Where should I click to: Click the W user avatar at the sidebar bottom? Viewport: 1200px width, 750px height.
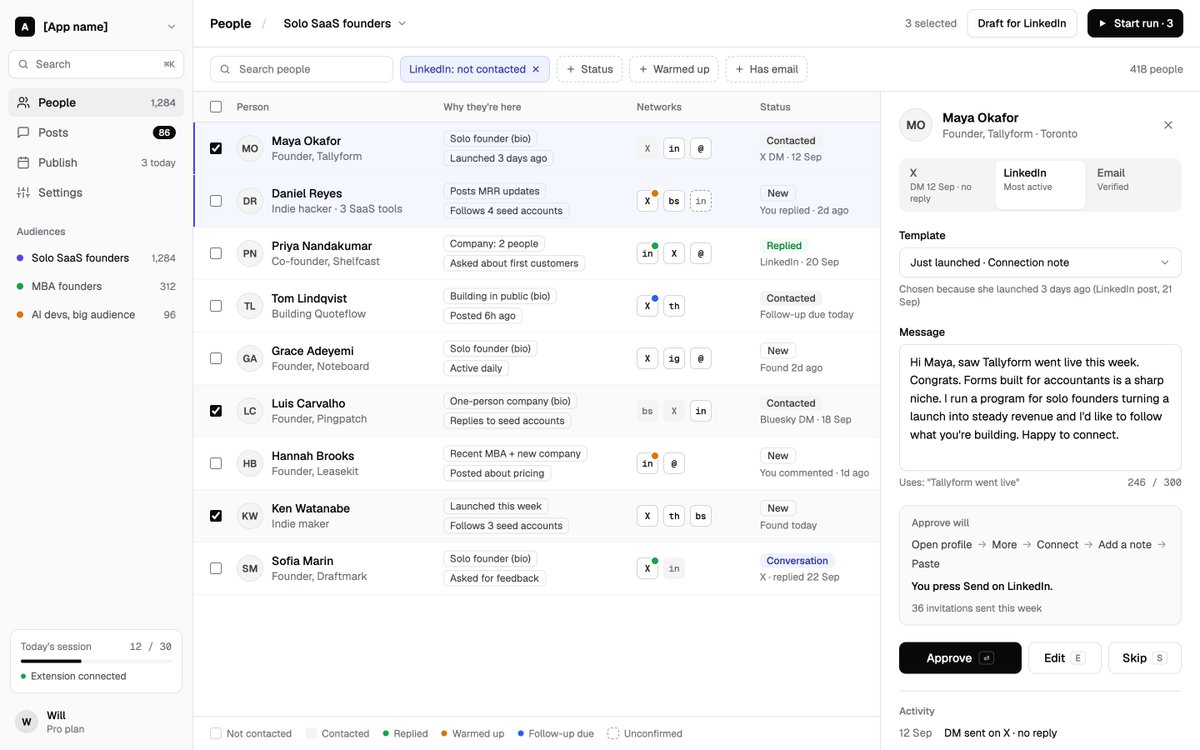(x=27, y=722)
